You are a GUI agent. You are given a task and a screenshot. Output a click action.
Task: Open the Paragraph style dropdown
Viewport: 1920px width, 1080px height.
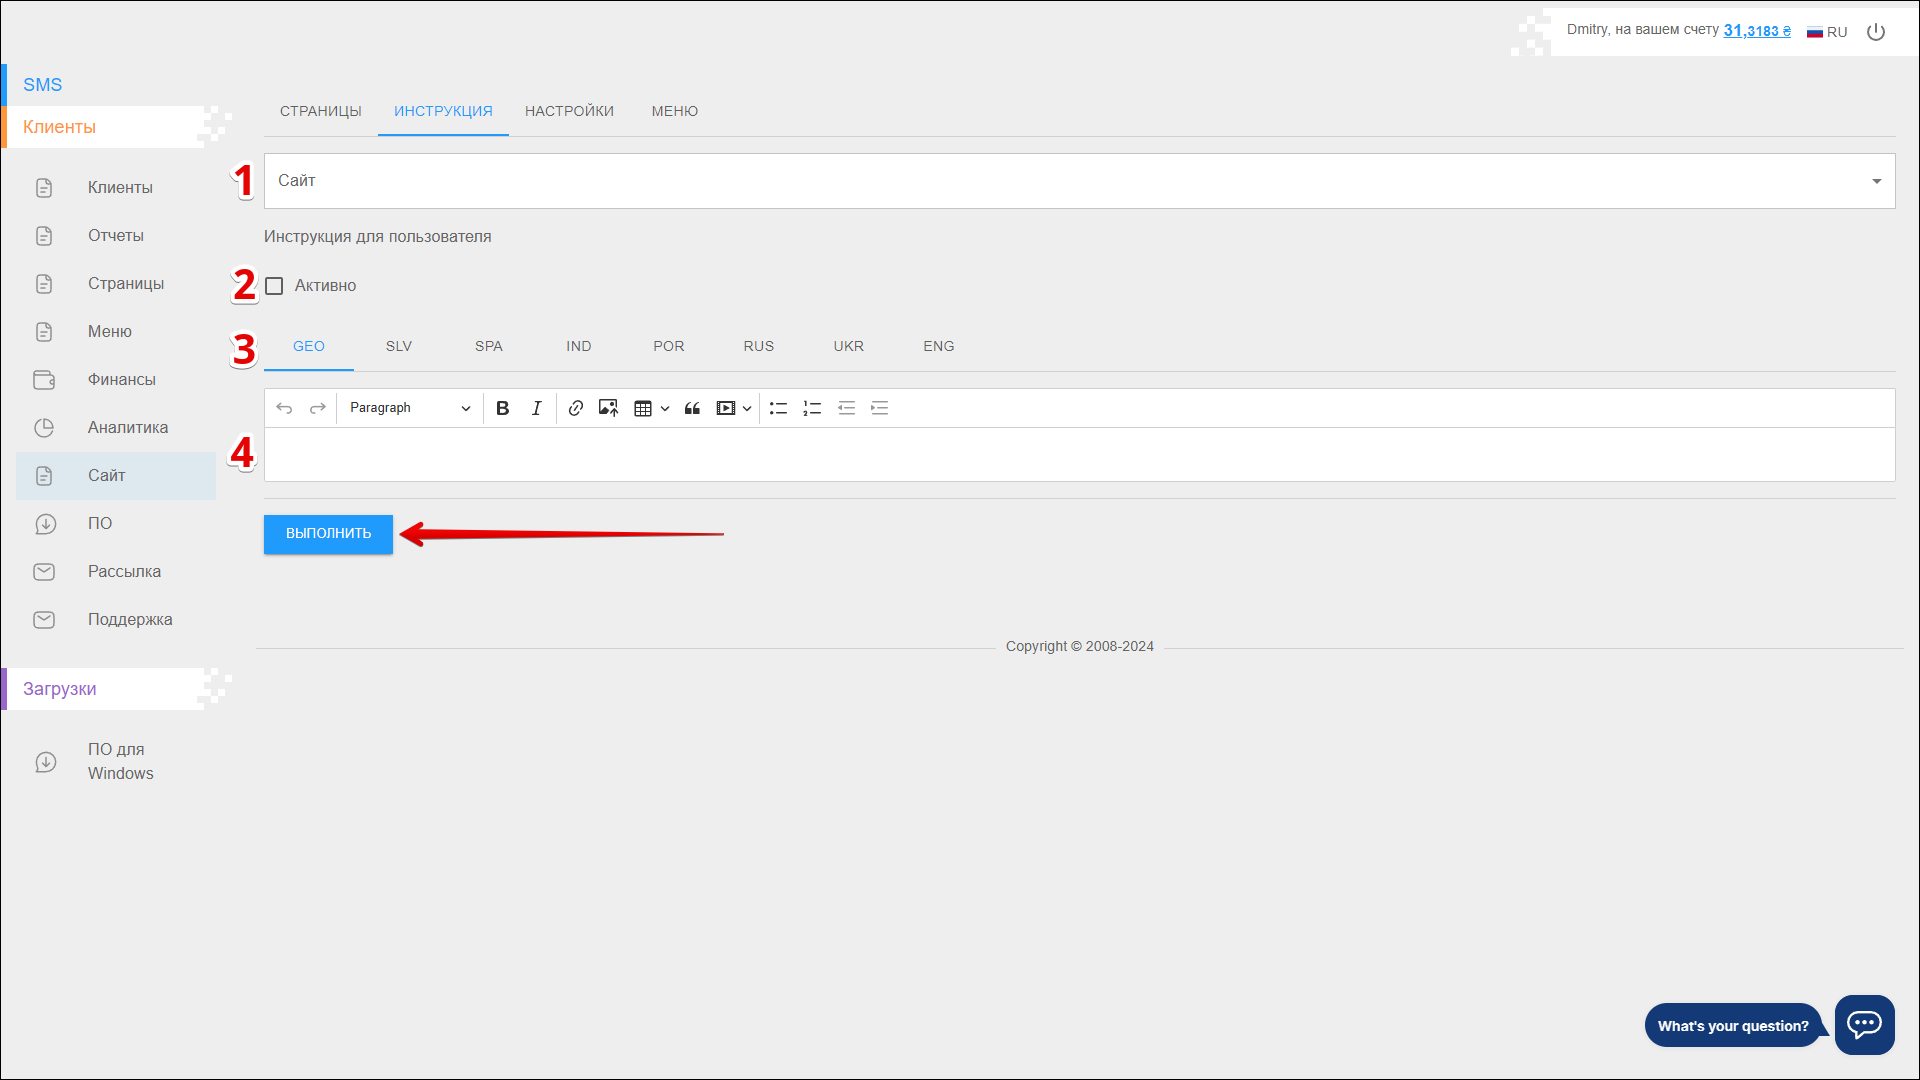[x=409, y=408]
